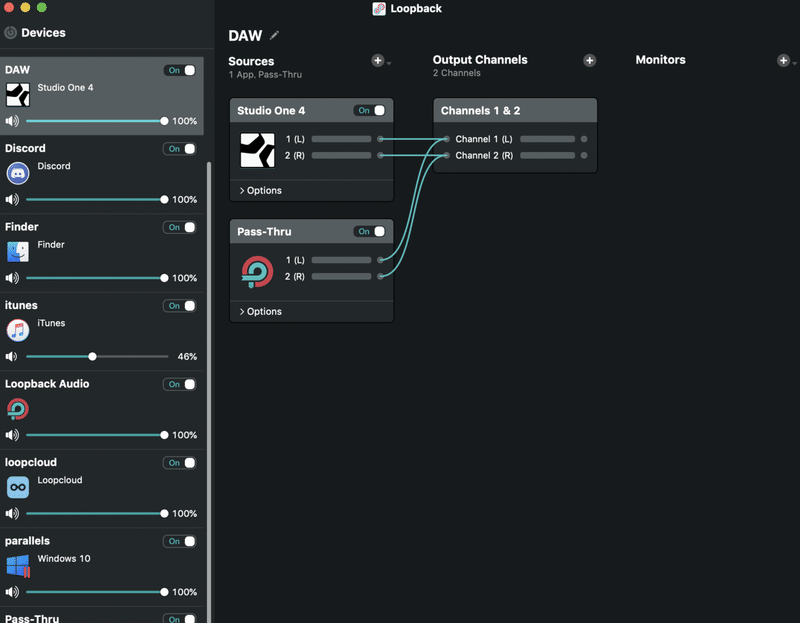Click the parallels volume slider handle

[x=164, y=592]
